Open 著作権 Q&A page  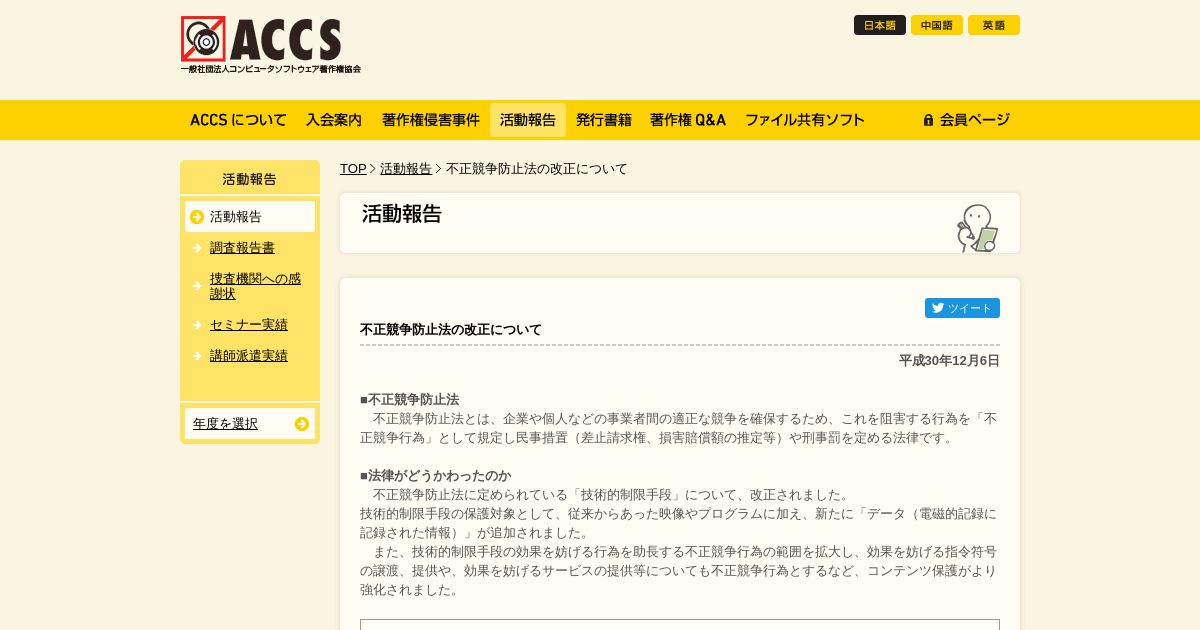[688, 120]
